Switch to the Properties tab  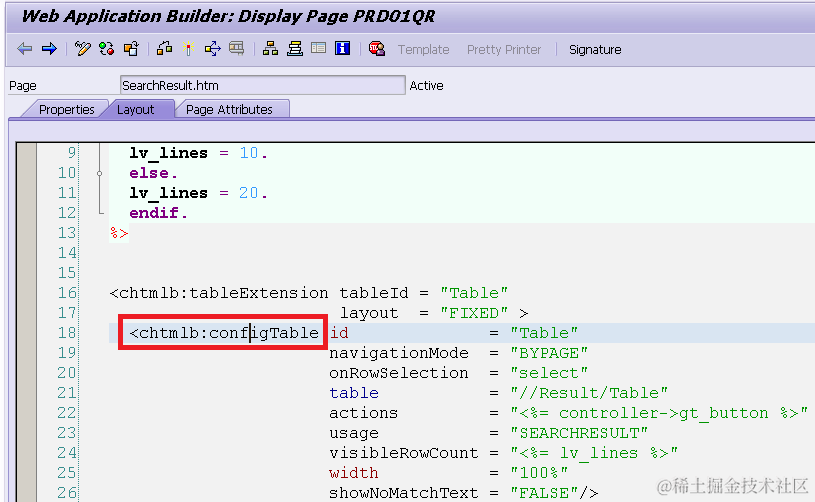67,110
